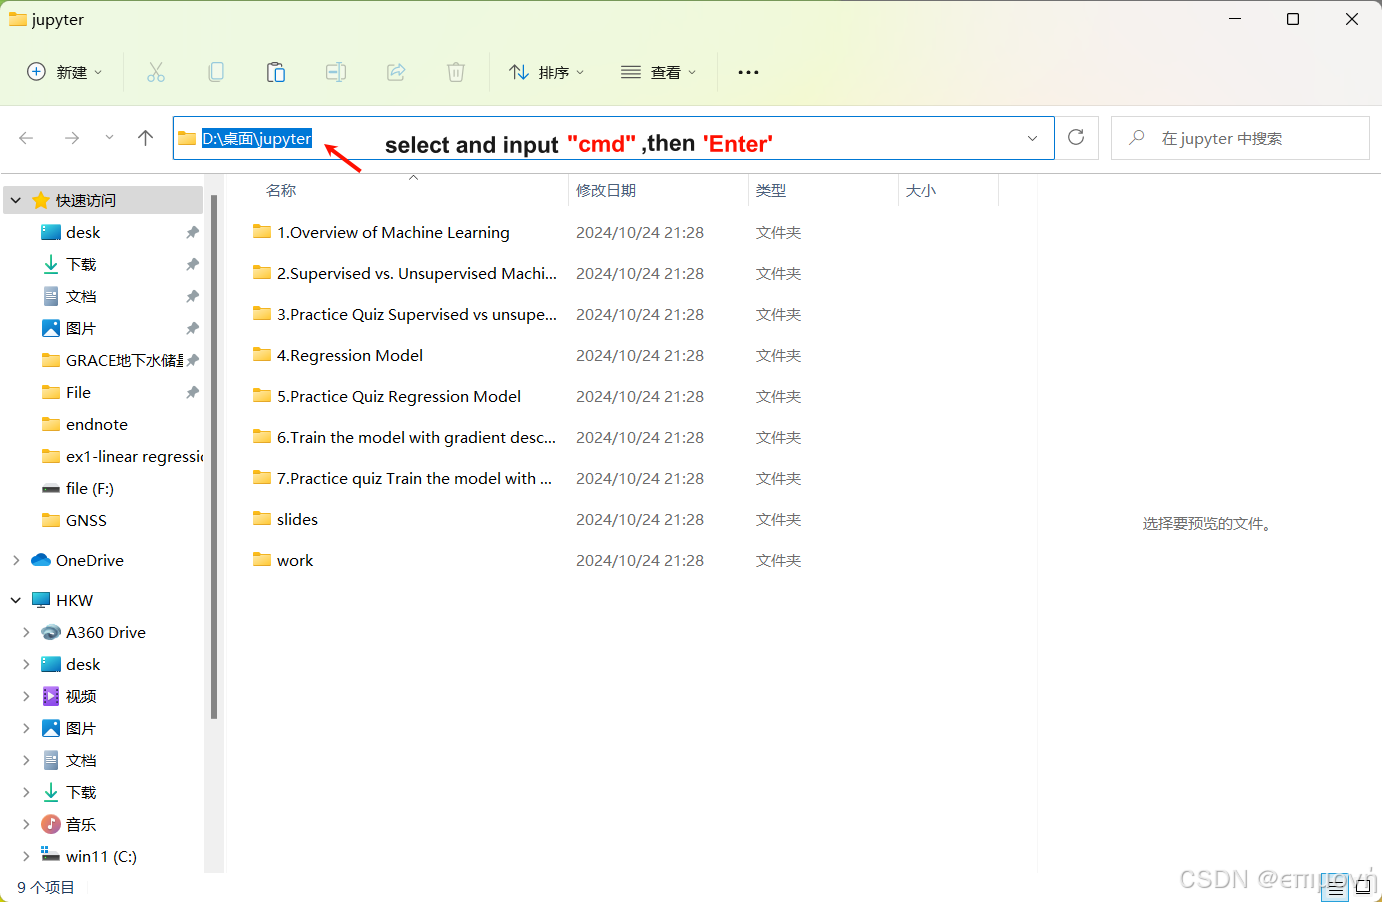Click the Copy icon in the toolbar
The width and height of the screenshot is (1382, 902).
click(216, 71)
